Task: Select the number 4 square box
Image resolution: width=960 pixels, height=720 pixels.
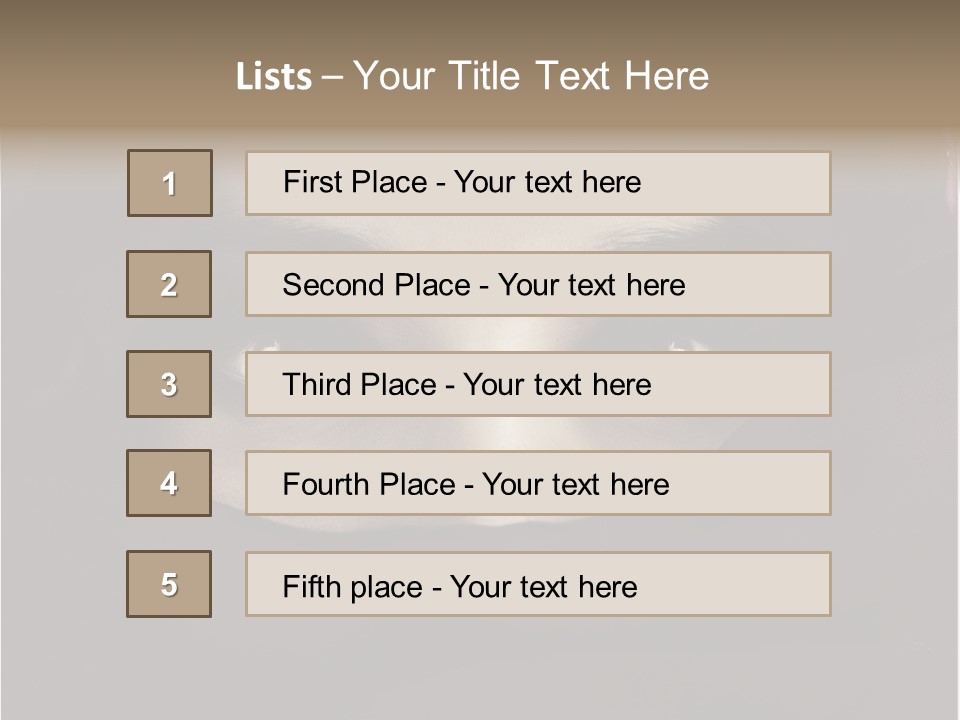Action: click(169, 483)
